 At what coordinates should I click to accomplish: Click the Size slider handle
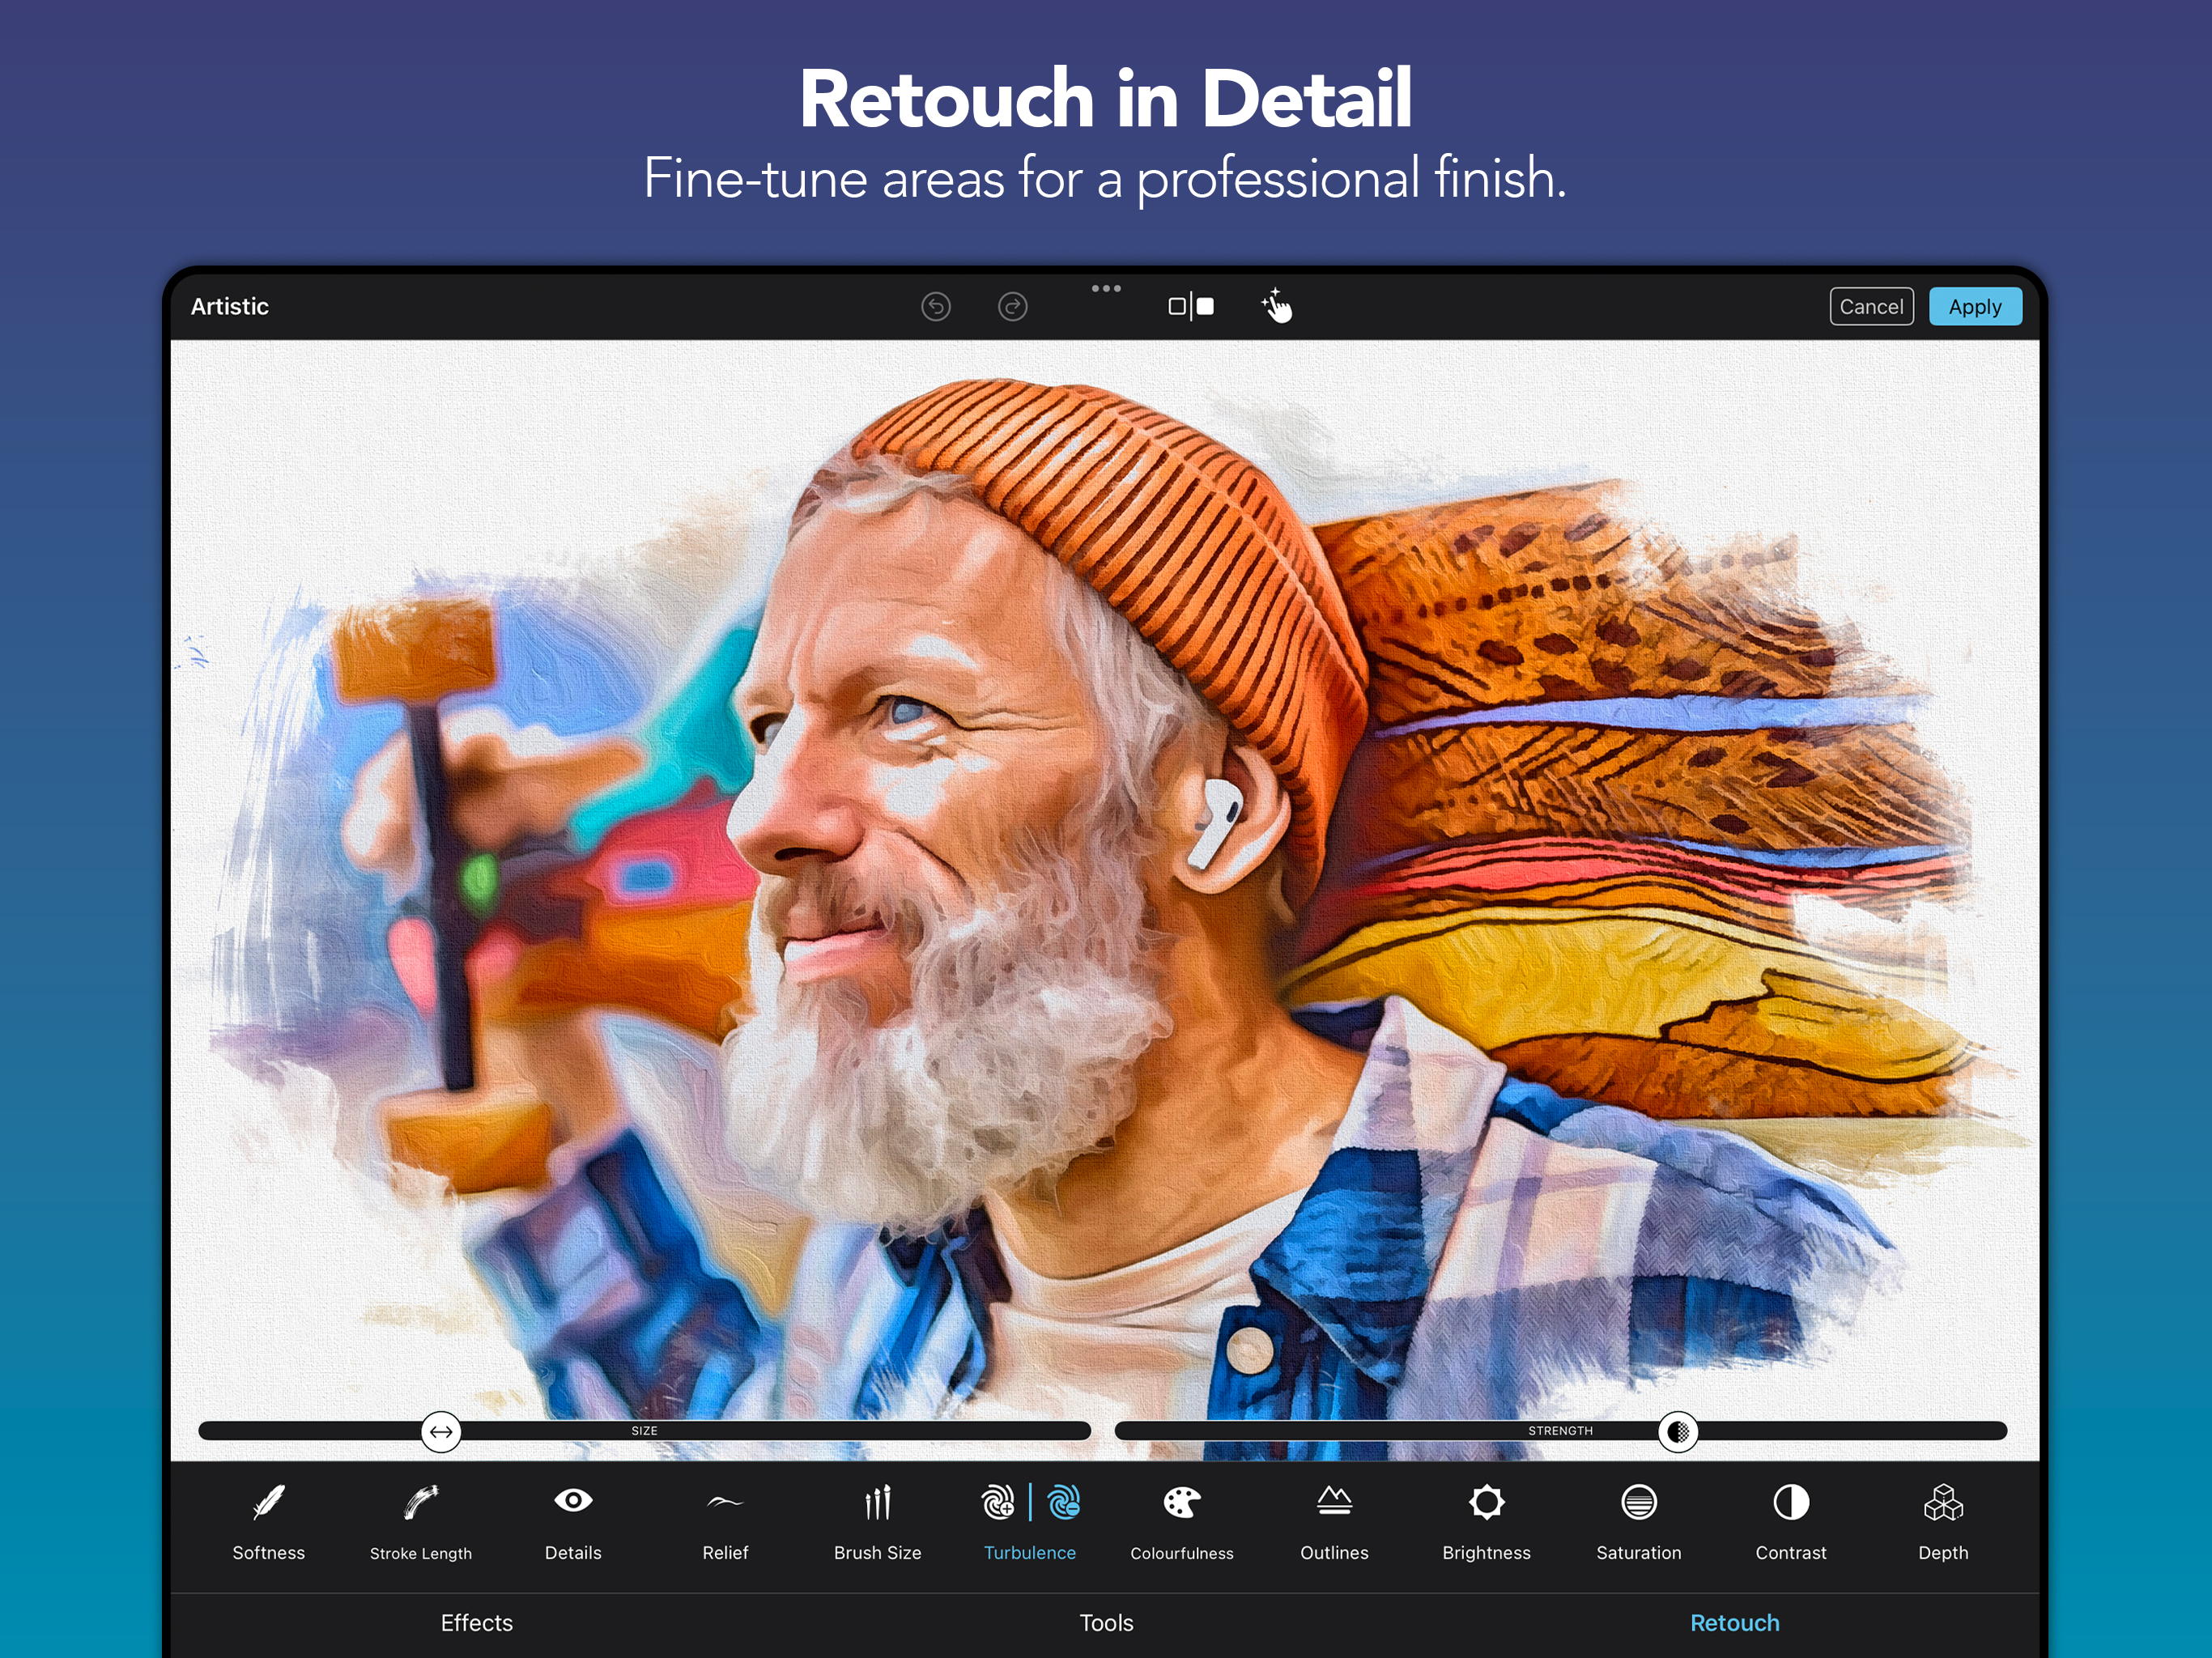(441, 1431)
